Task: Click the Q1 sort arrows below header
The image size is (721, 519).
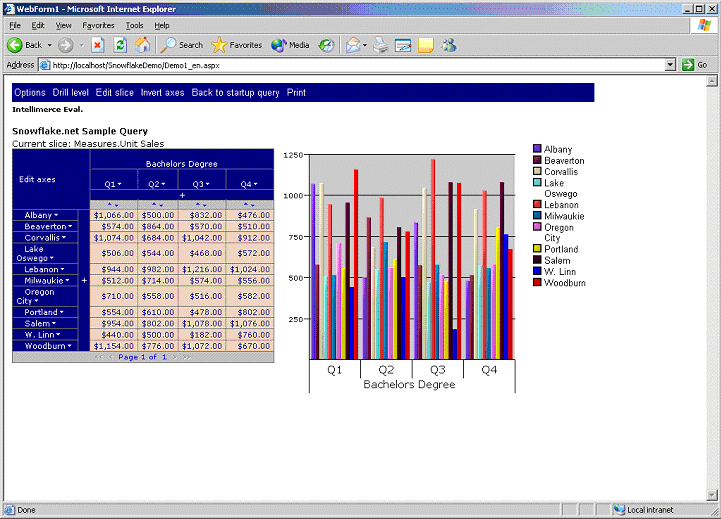Action: pyautogui.click(x=113, y=205)
